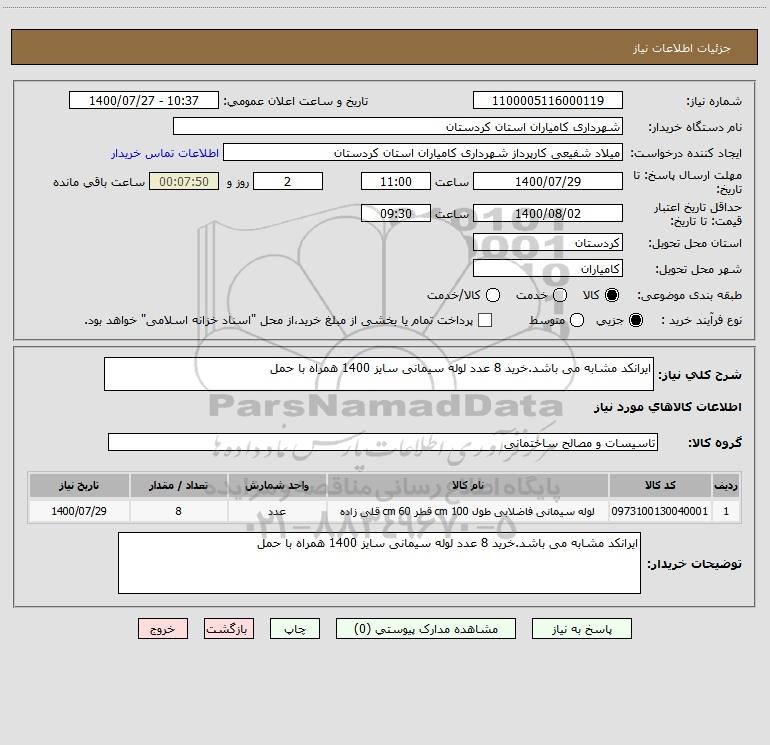Click the buyer organization name field

[x=398, y=126]
